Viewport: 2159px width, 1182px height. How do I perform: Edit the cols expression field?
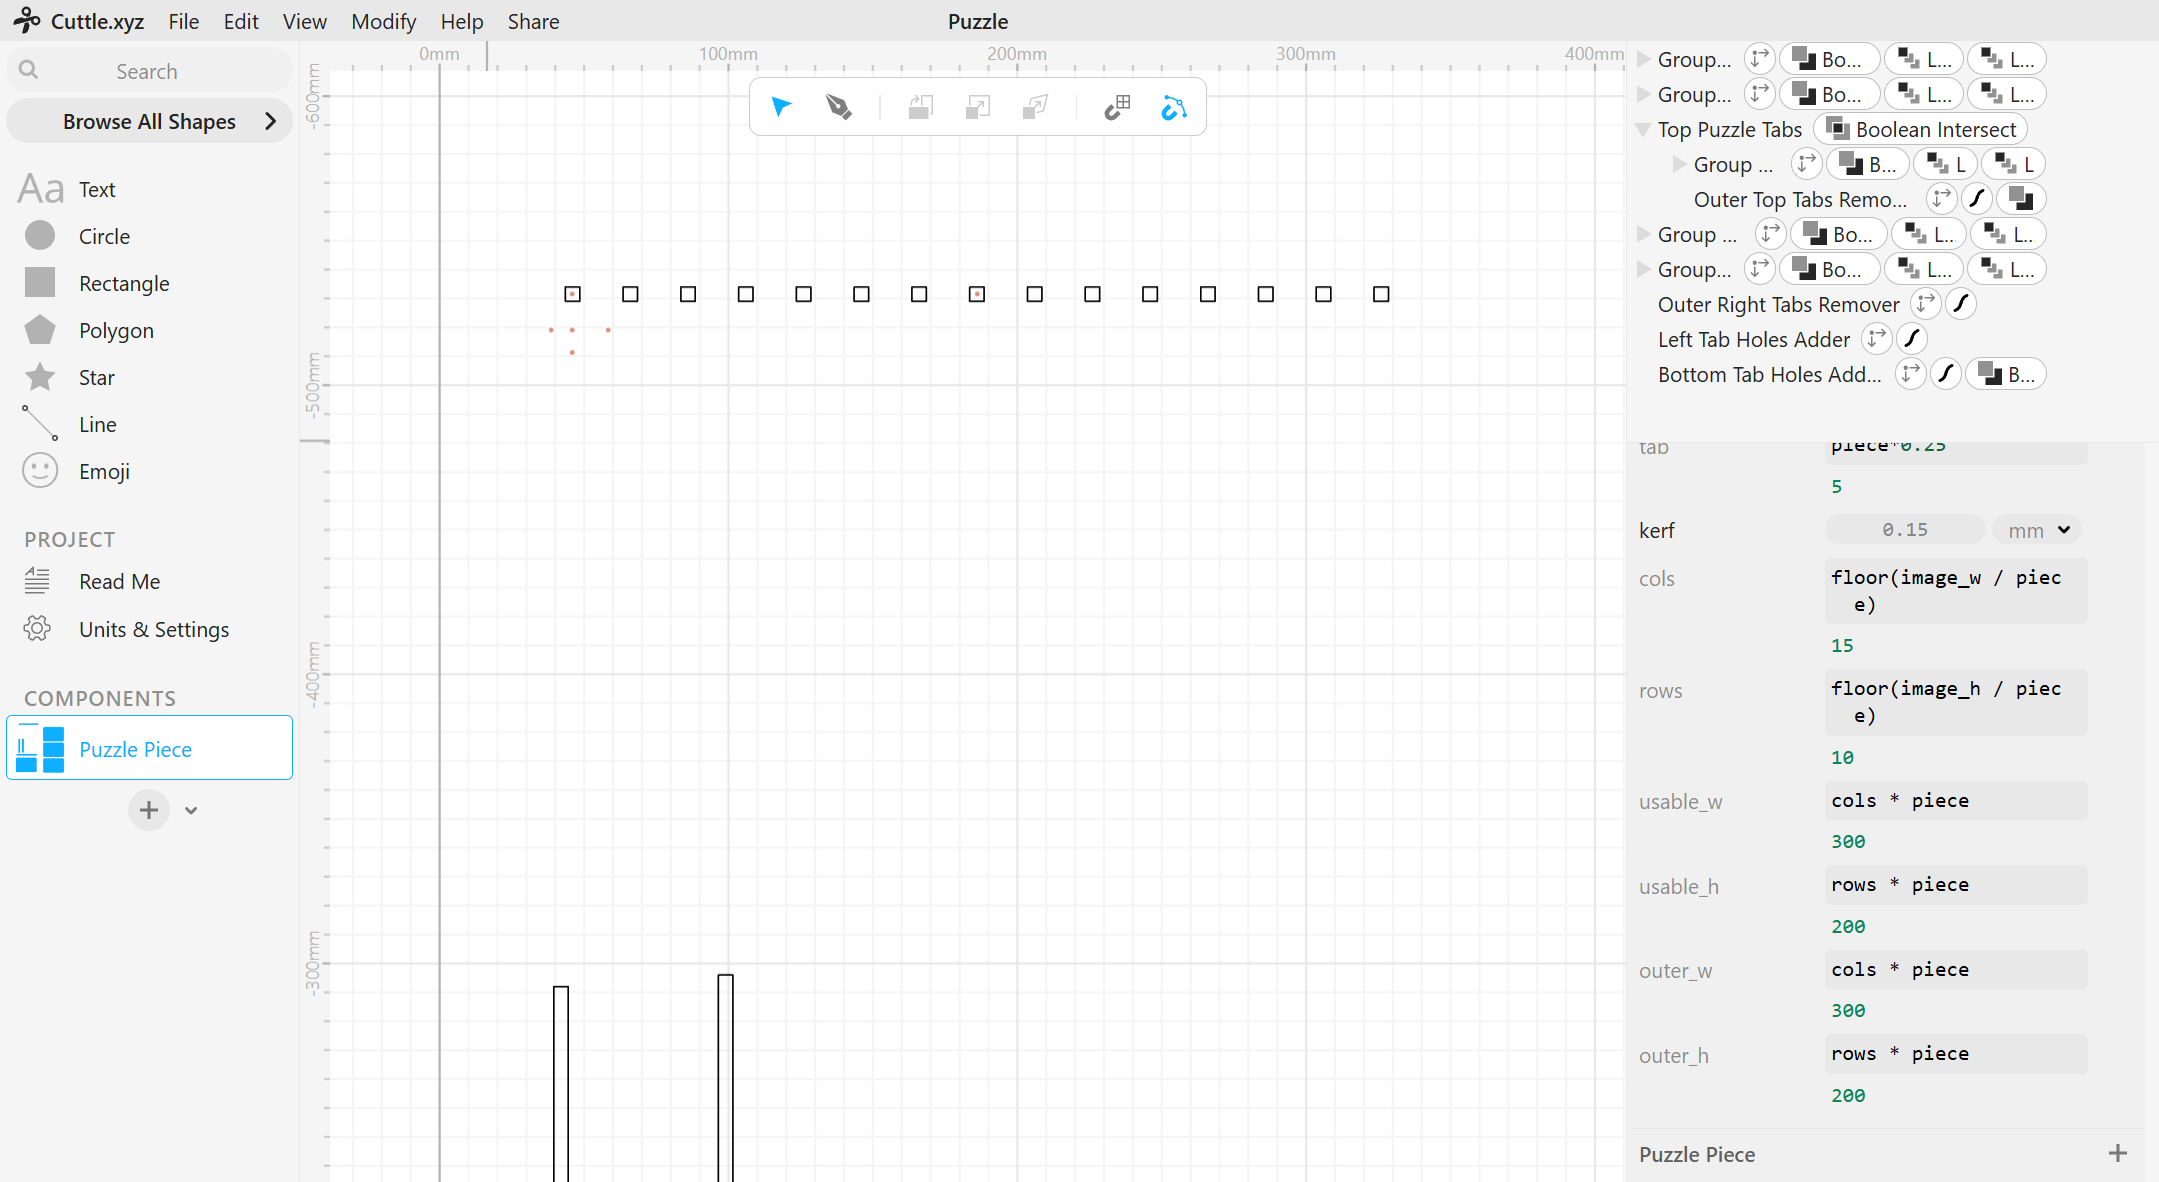point(1956,590)
